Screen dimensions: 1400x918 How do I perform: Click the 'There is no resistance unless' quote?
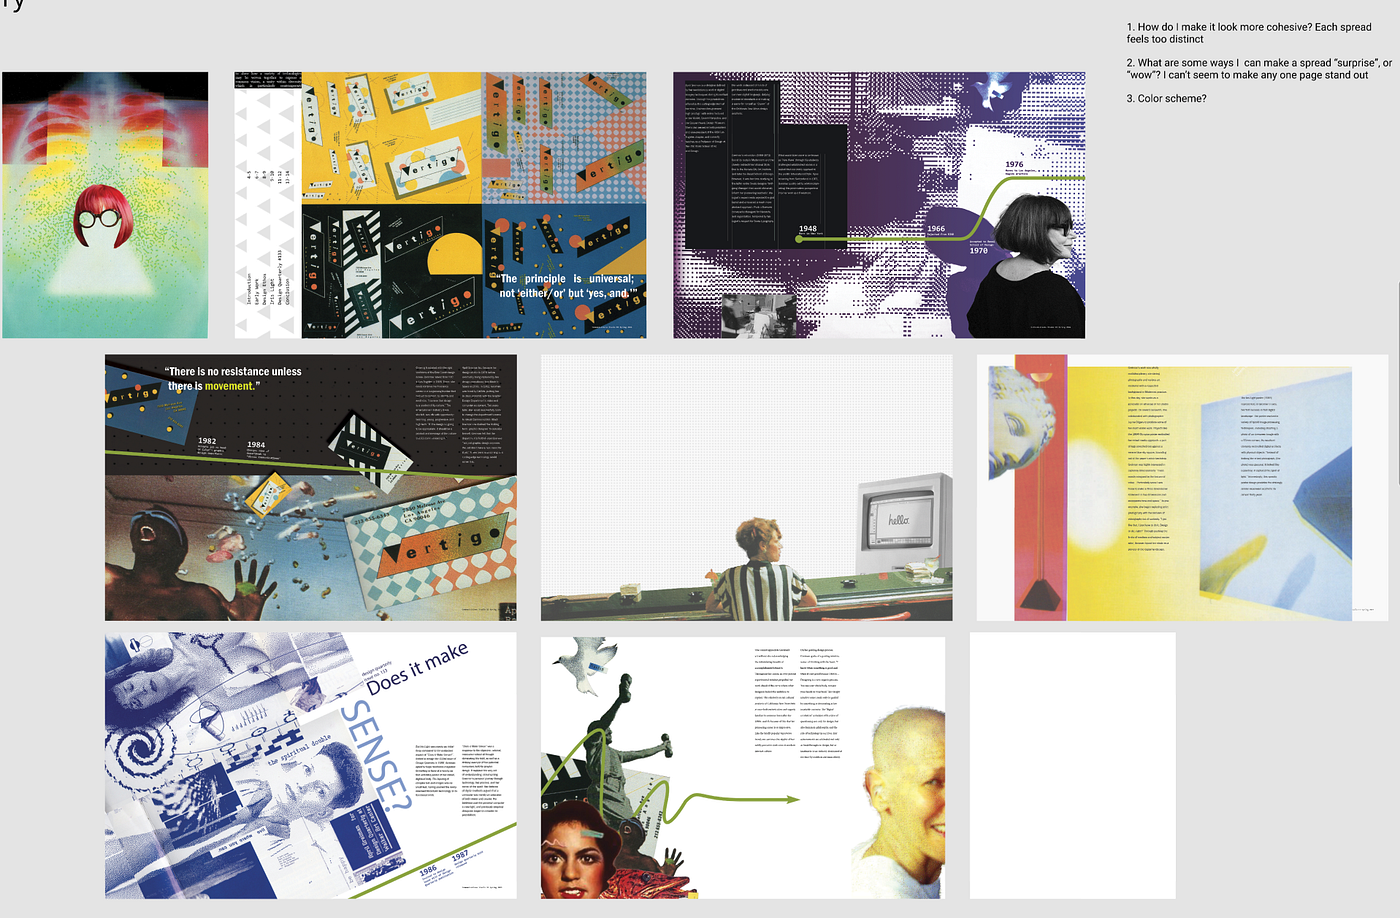tap(234, 378)
